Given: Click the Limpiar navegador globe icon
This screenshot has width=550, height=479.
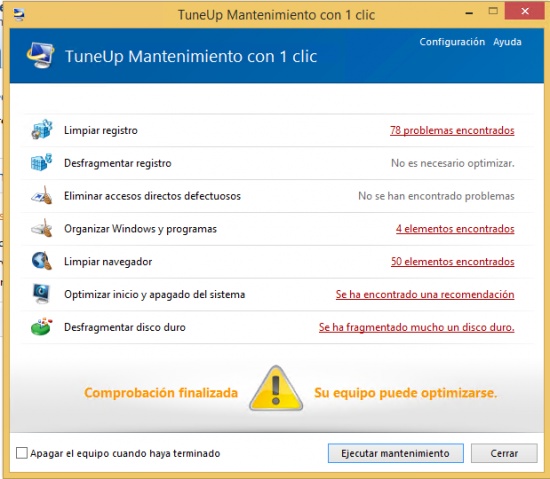Looking at the screenshot, I should (41, 261).
